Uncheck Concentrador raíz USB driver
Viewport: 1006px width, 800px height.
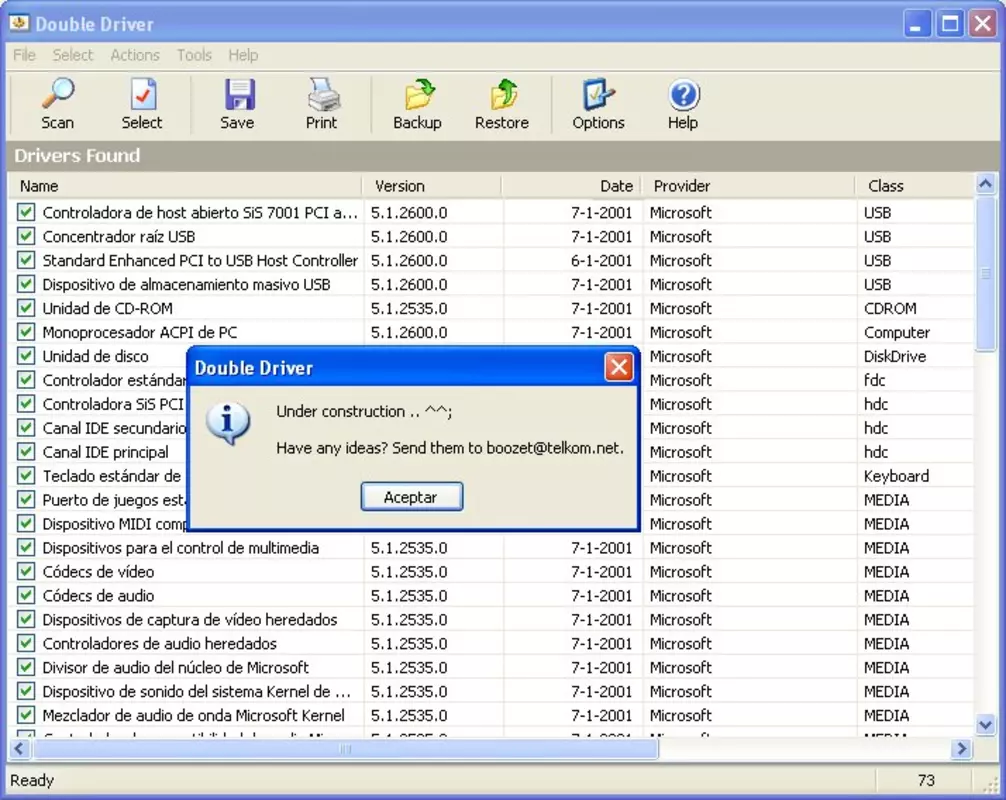point(26,236)
